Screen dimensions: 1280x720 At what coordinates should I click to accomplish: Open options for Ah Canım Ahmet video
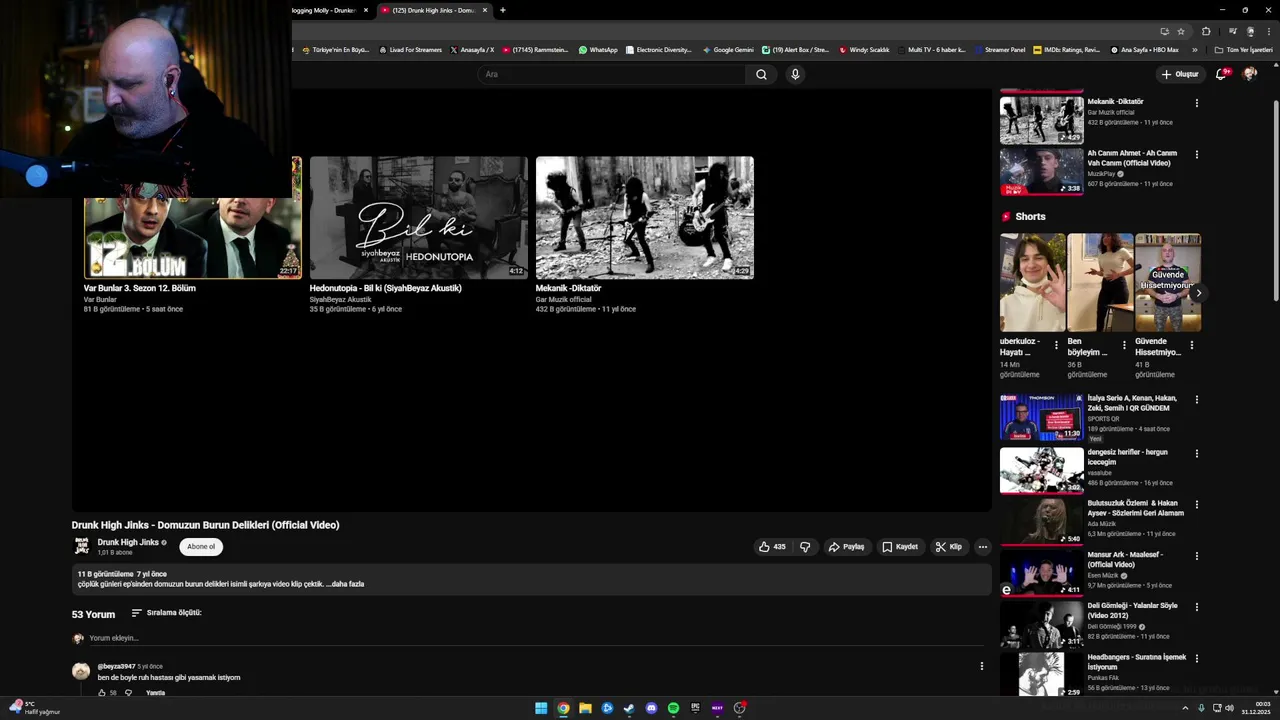coord(1197,155)
